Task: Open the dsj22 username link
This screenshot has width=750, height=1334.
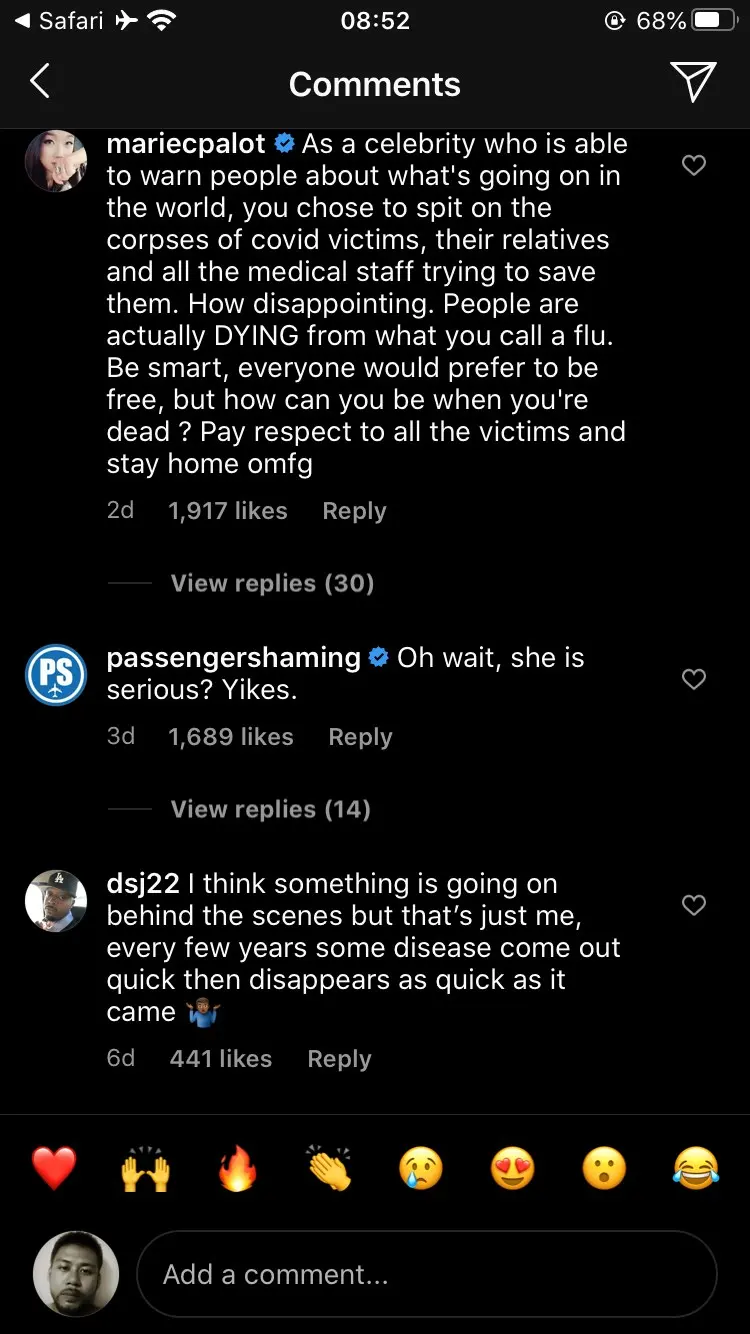Action: point(143,884)
